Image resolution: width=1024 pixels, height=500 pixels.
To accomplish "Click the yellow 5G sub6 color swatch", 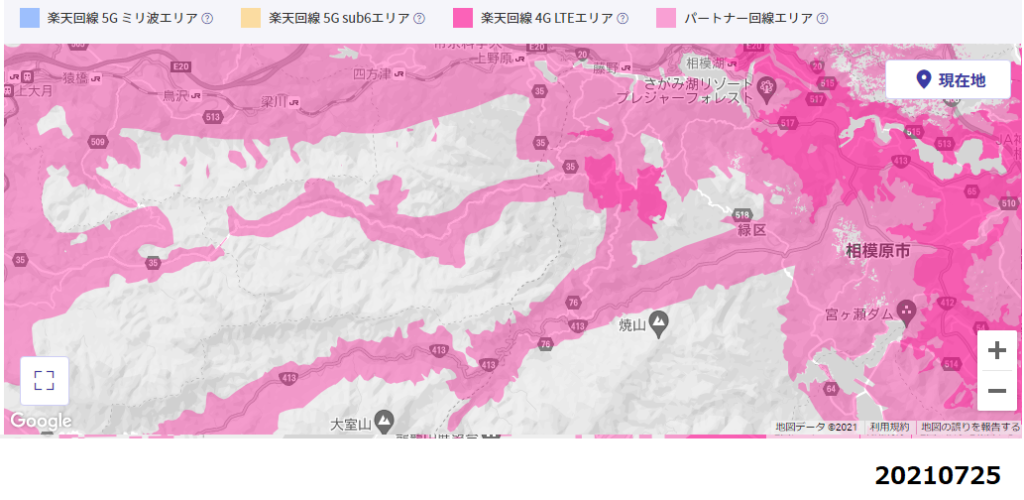I will point(249,18).
